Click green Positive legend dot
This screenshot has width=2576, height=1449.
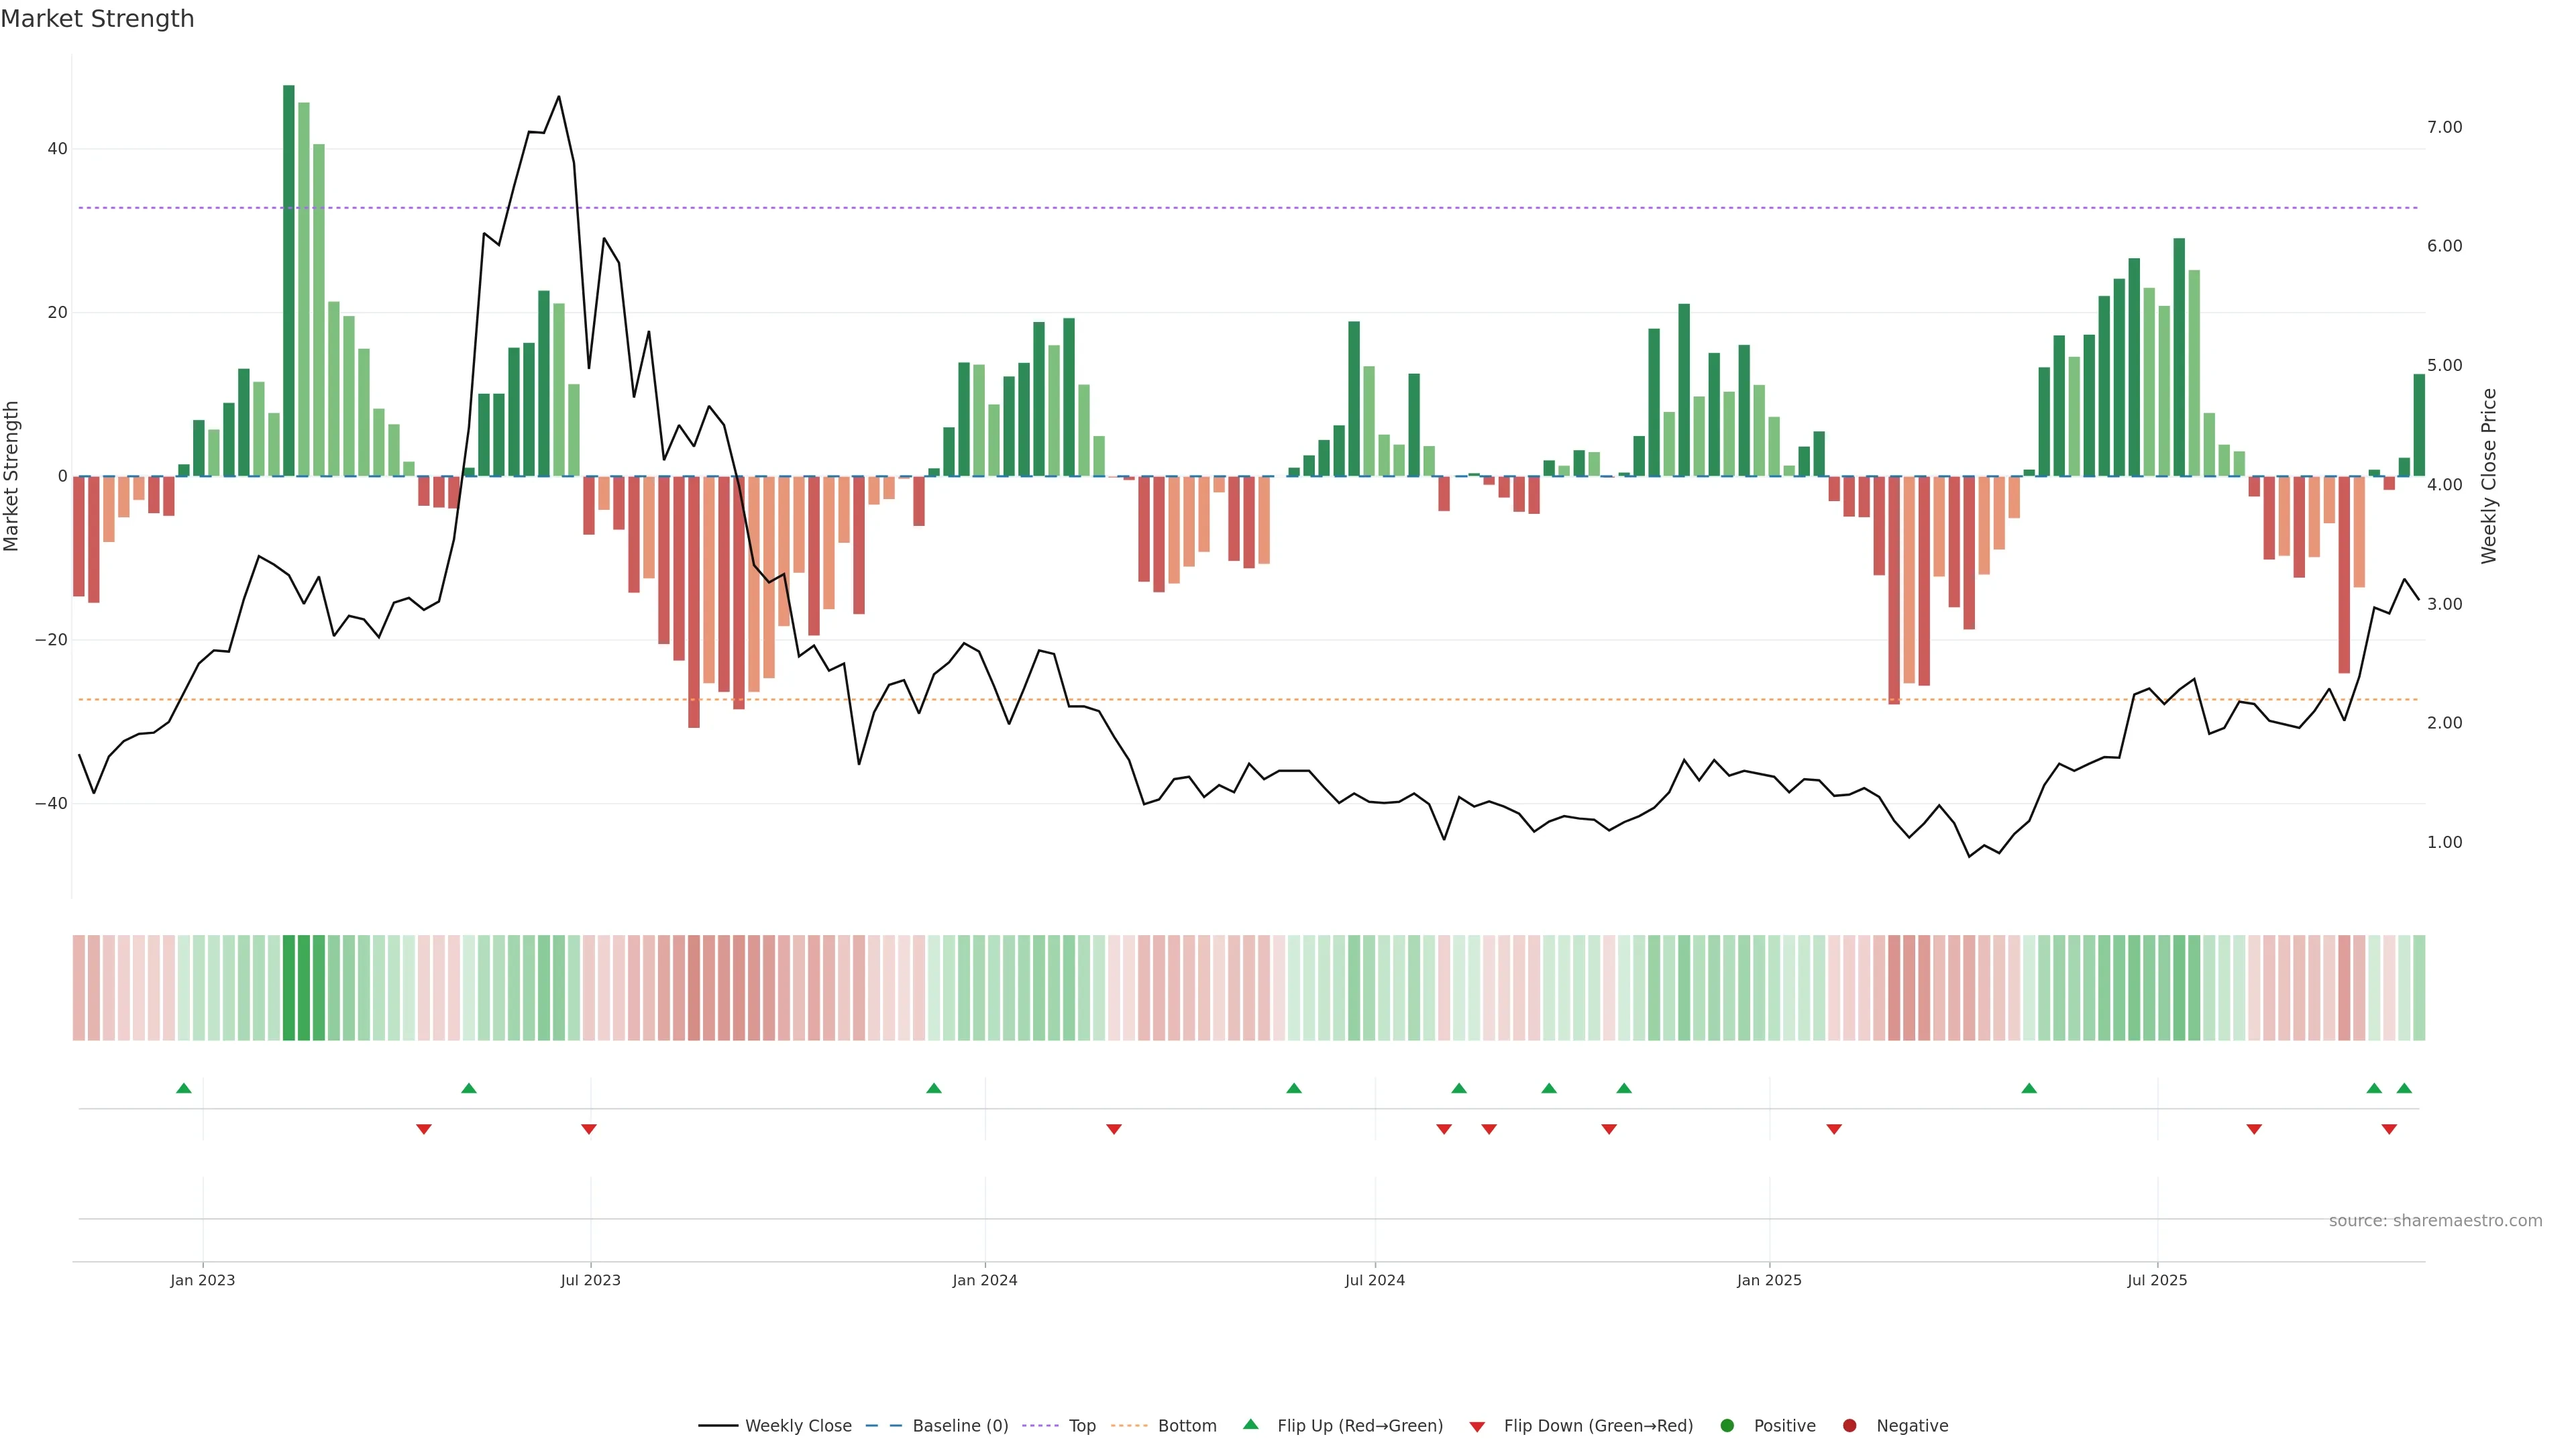(1727, 1426)
